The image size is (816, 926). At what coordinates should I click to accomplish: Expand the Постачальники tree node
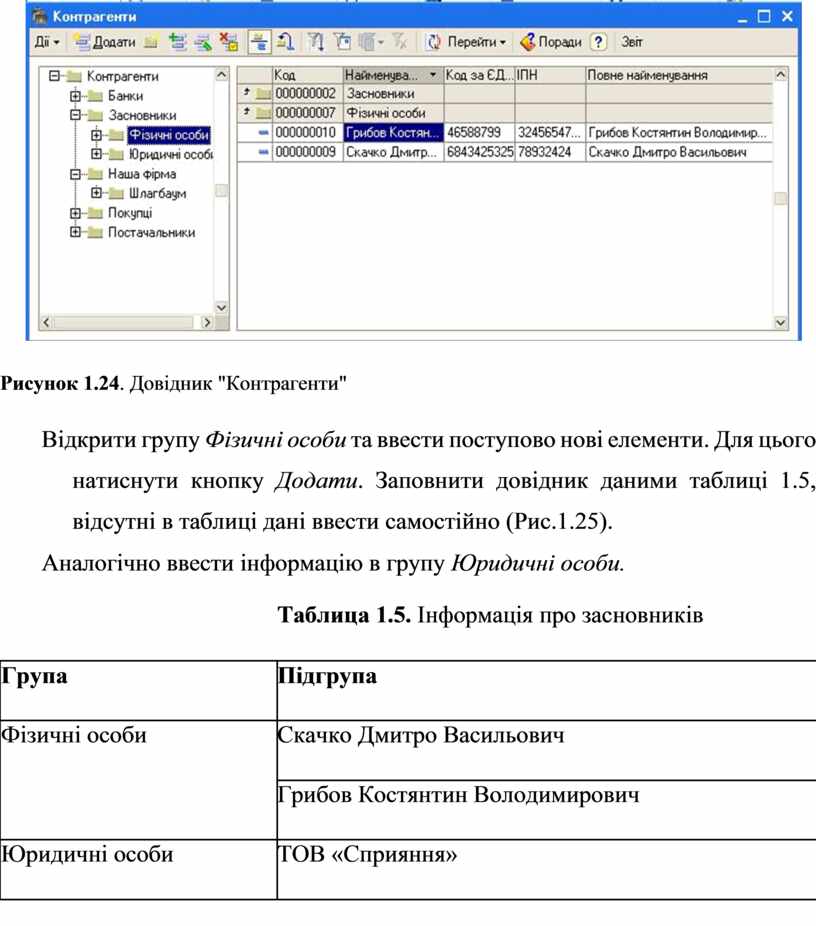coord(75,232)
